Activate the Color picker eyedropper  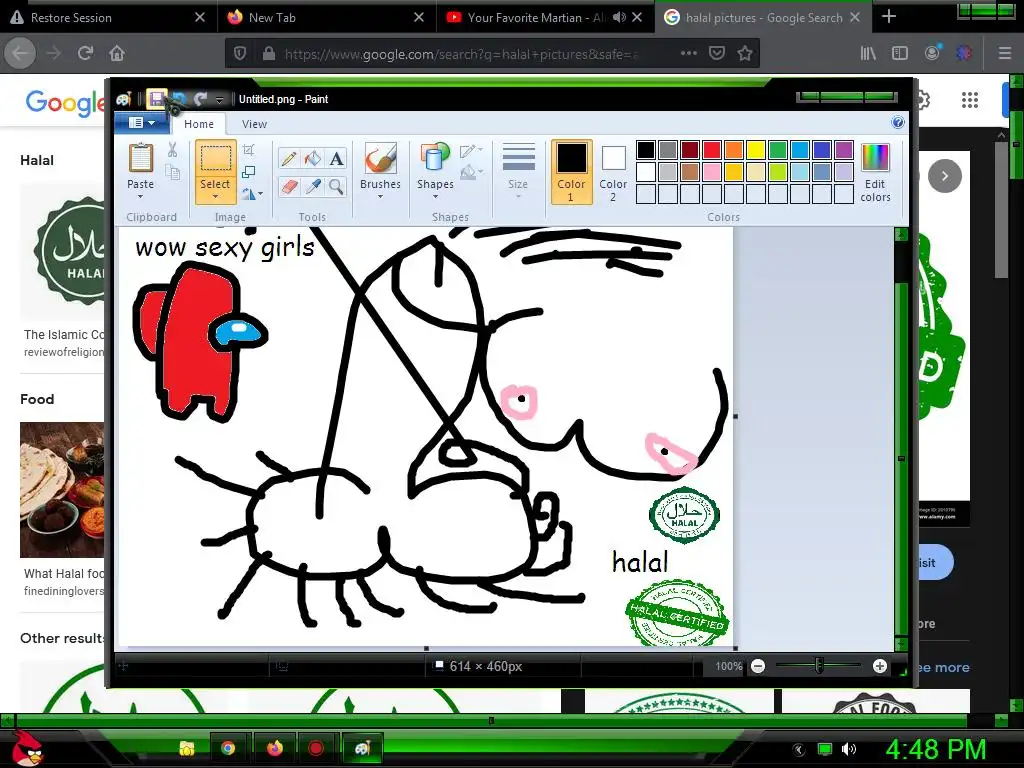(313, 187)
